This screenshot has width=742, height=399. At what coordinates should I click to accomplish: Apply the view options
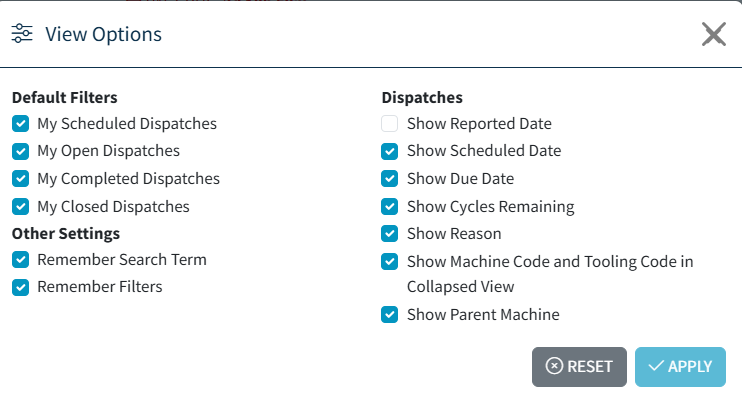pos(680,367)
